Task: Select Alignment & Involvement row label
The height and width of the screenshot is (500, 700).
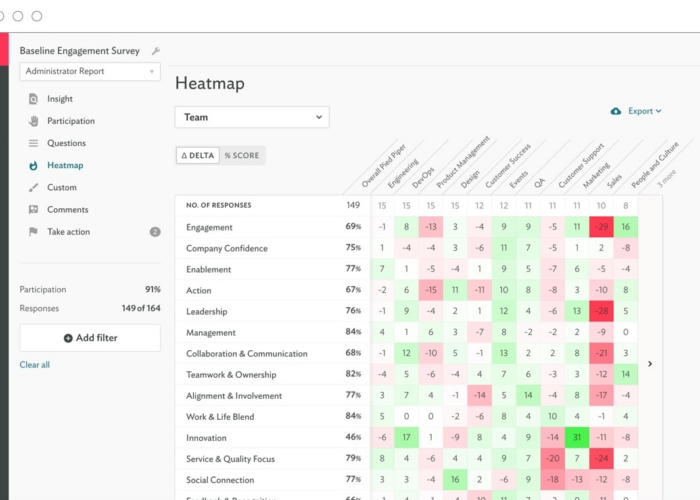Action: 234,396
